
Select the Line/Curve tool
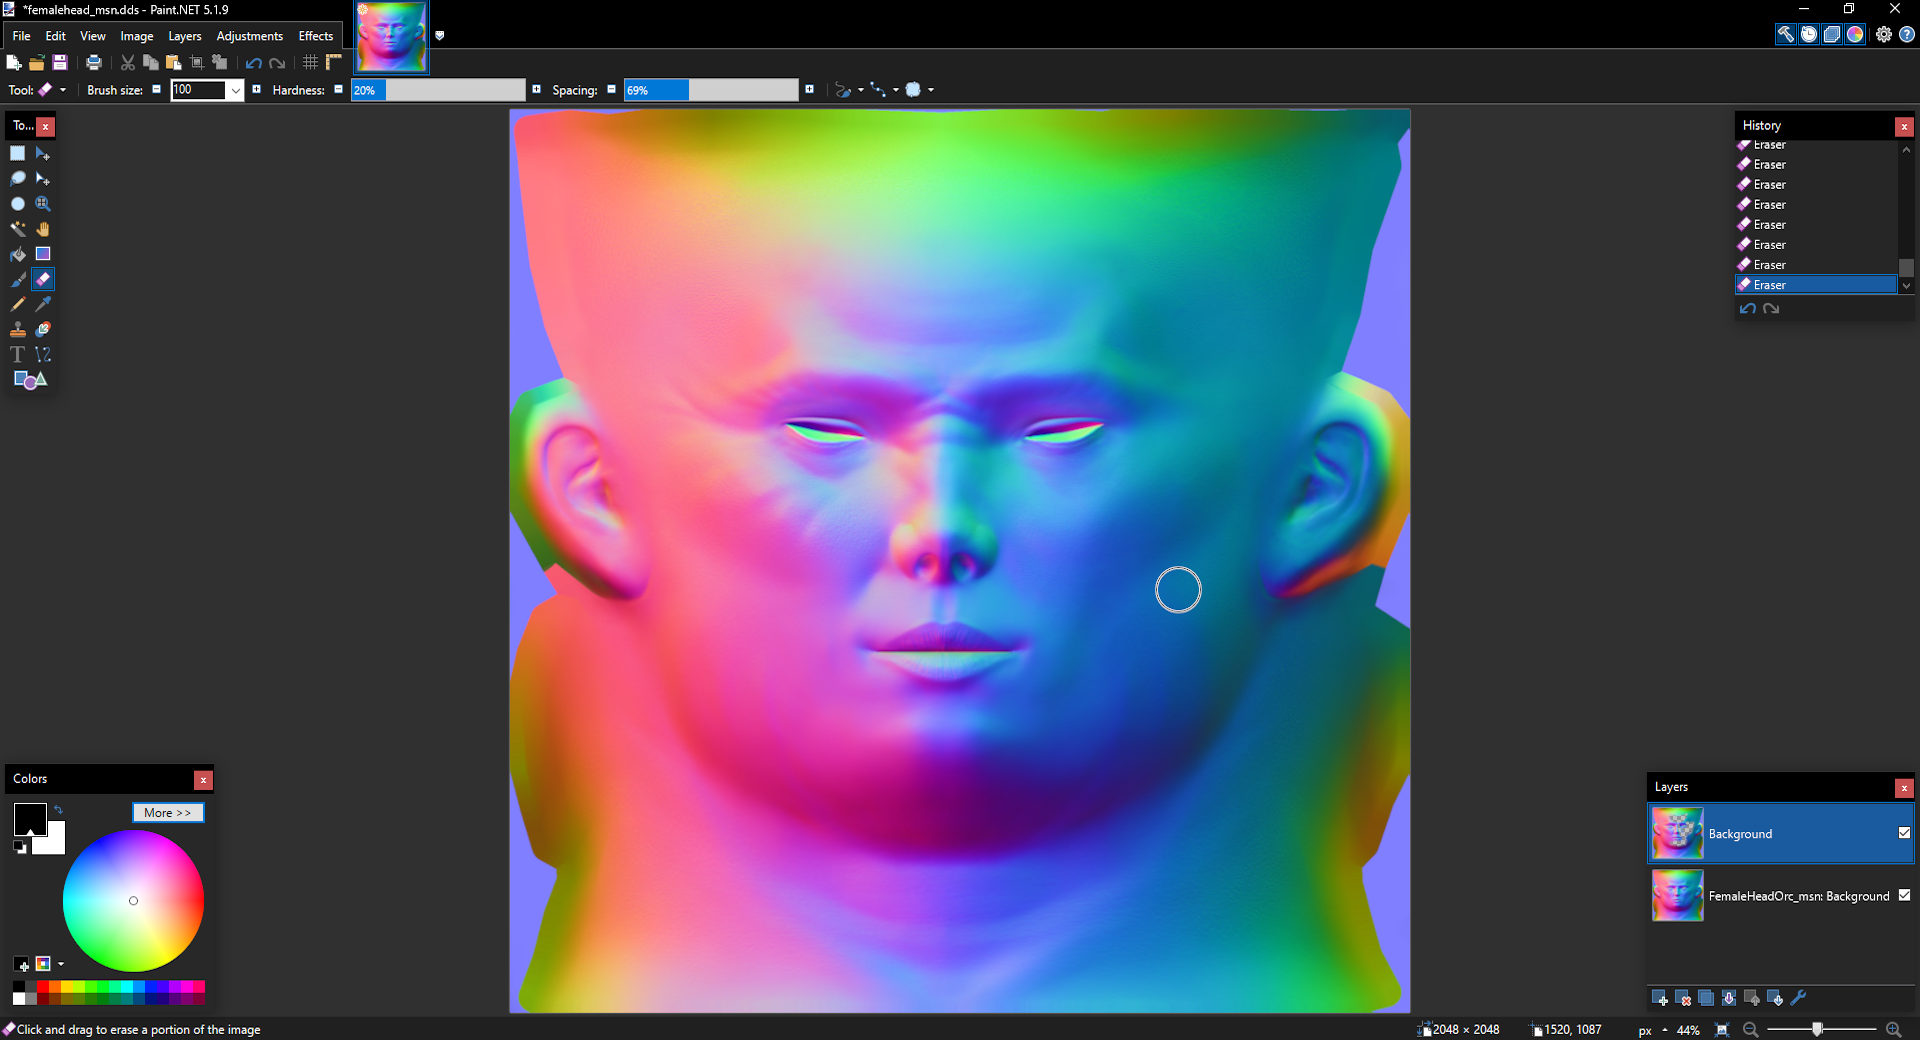[x=43, y=354]
